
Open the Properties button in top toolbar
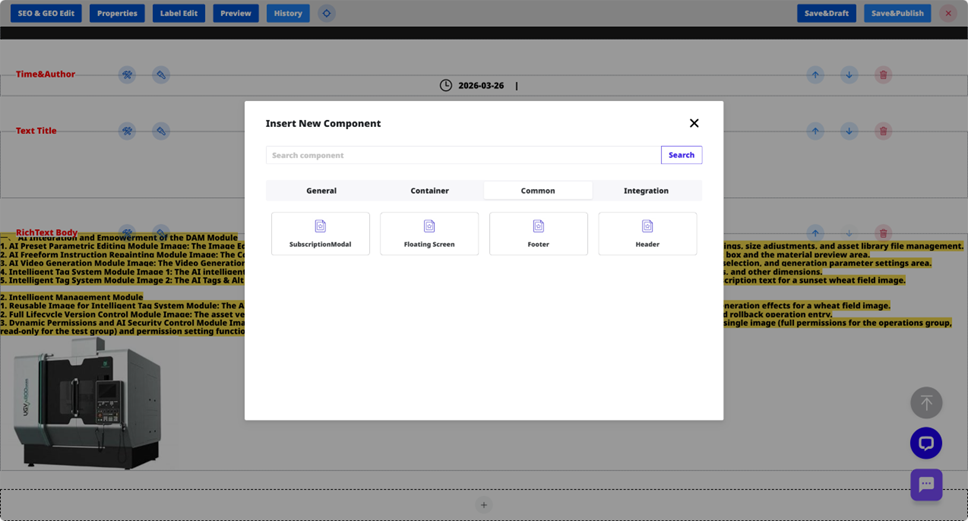tap(117, 13)
